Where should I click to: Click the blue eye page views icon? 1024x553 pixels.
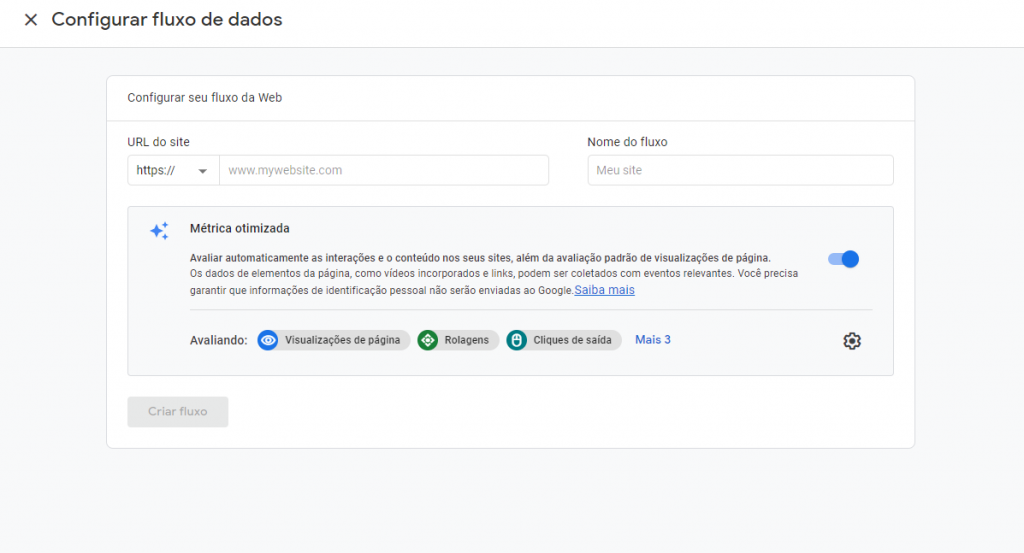tap(268, 340)
